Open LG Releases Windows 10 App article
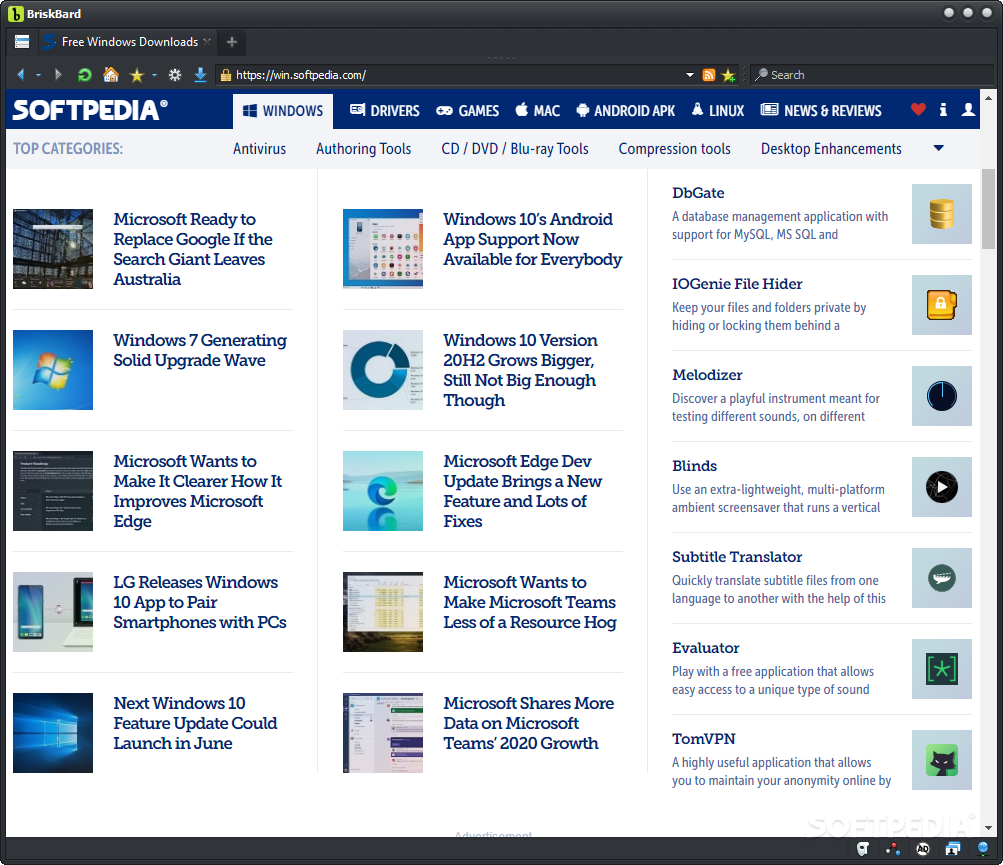This screenshot has height=865, width=1003. (x=200, y=602)
